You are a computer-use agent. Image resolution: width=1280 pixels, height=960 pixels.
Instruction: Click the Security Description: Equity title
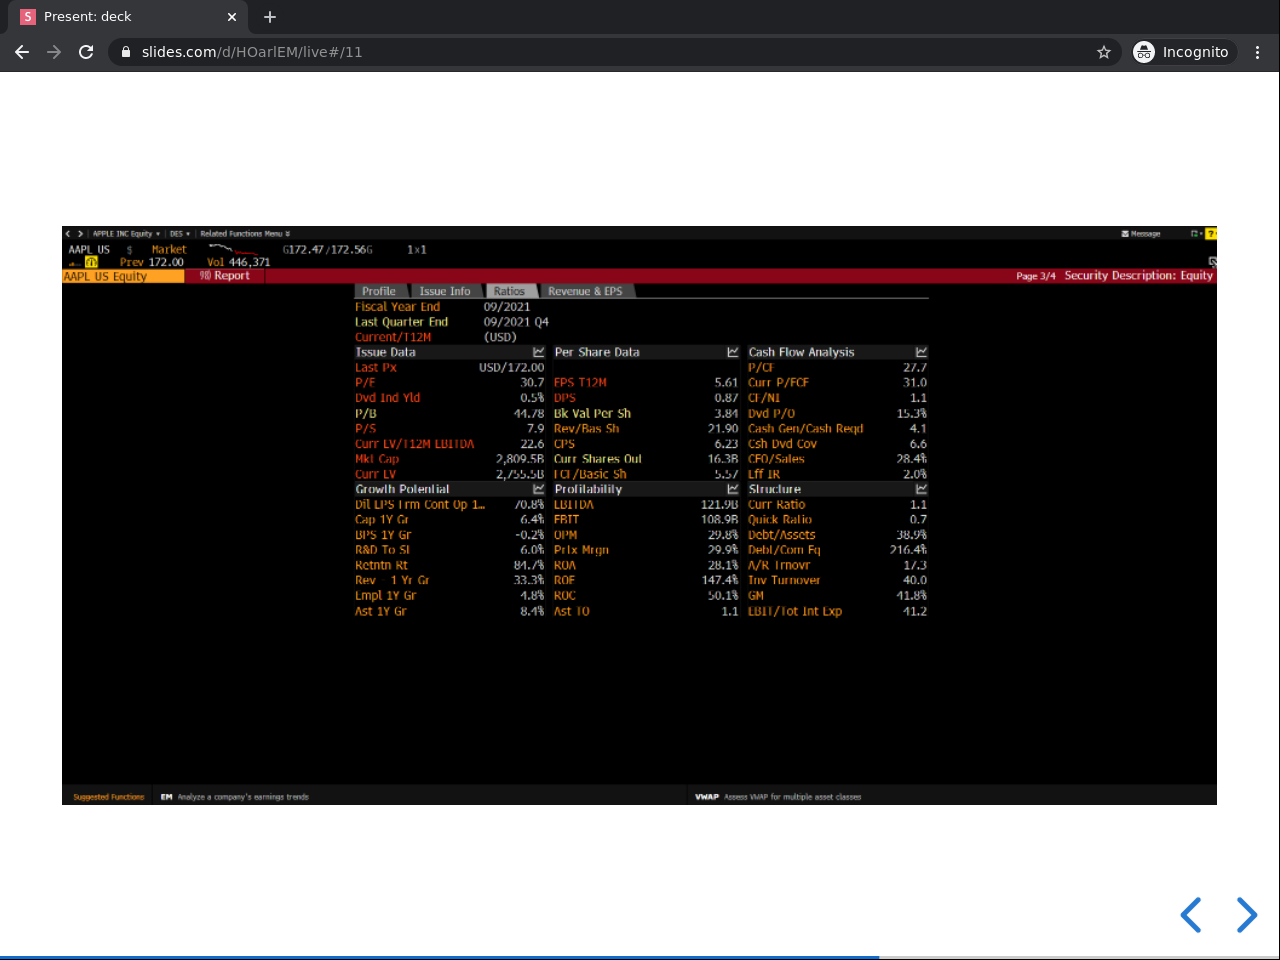[1139, 276]
